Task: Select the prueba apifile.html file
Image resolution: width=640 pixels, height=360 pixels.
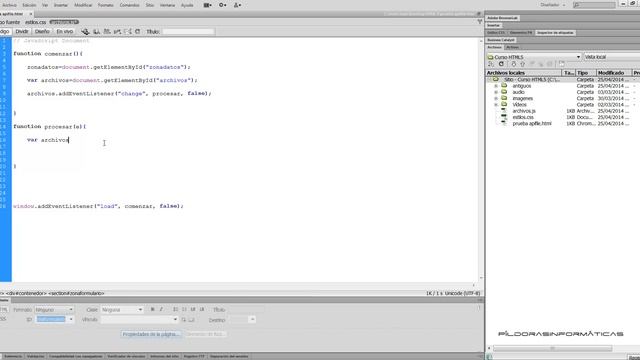Action: pos(532,124)
